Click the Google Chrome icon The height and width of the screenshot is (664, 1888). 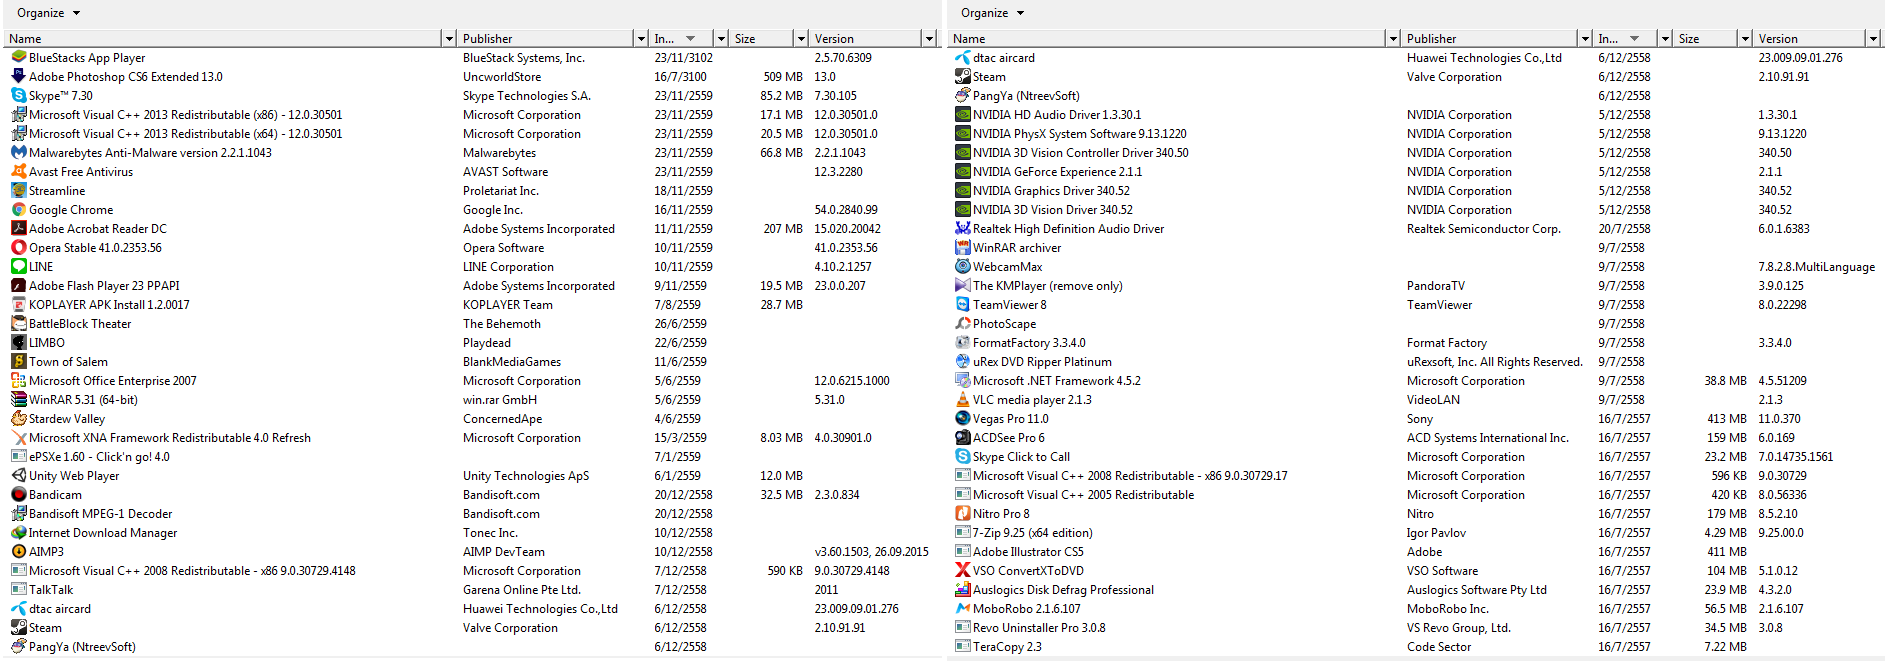coord(19,210)
